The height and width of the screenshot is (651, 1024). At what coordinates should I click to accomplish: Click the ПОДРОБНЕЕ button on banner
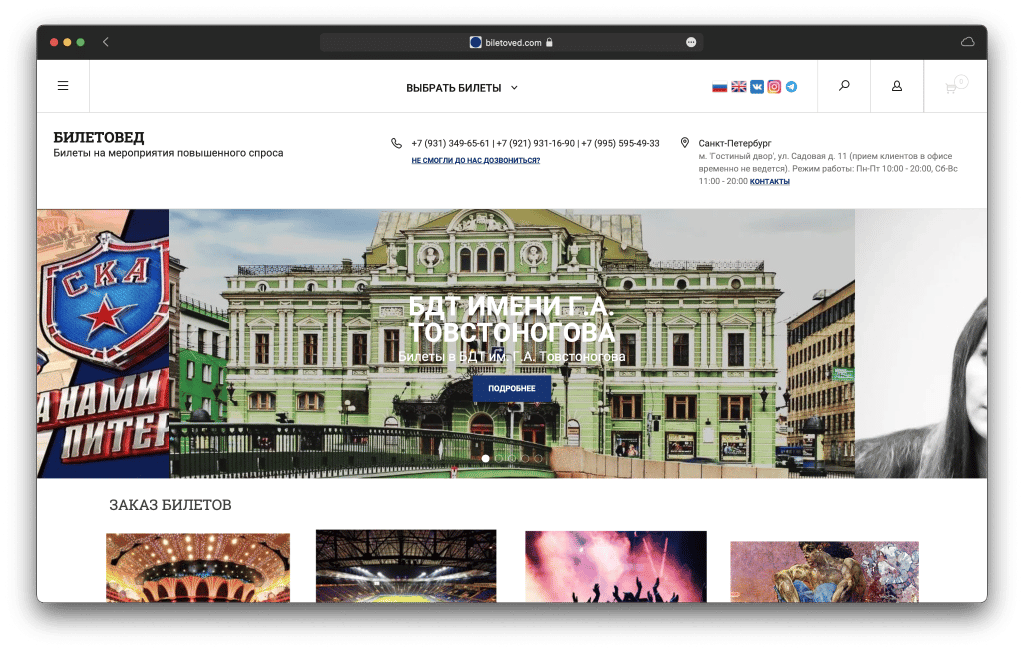pos(511,388)
